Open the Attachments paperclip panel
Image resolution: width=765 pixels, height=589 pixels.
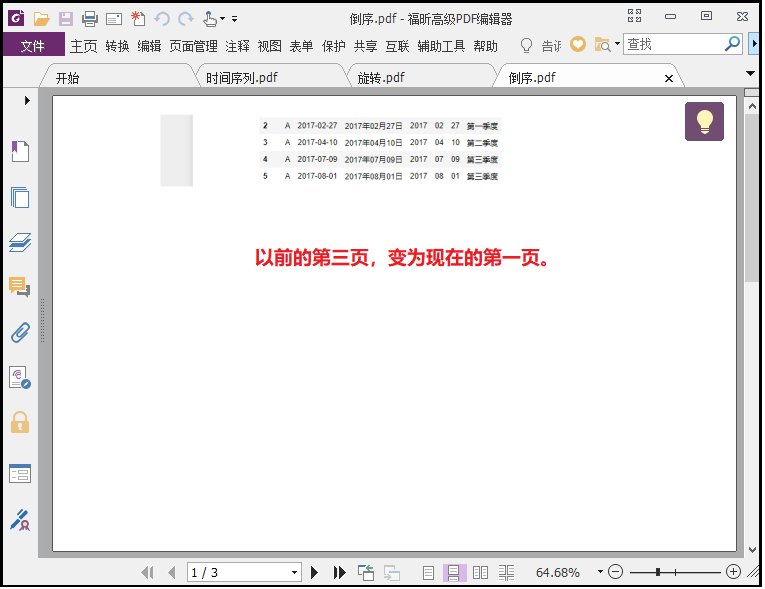point(20,332)
